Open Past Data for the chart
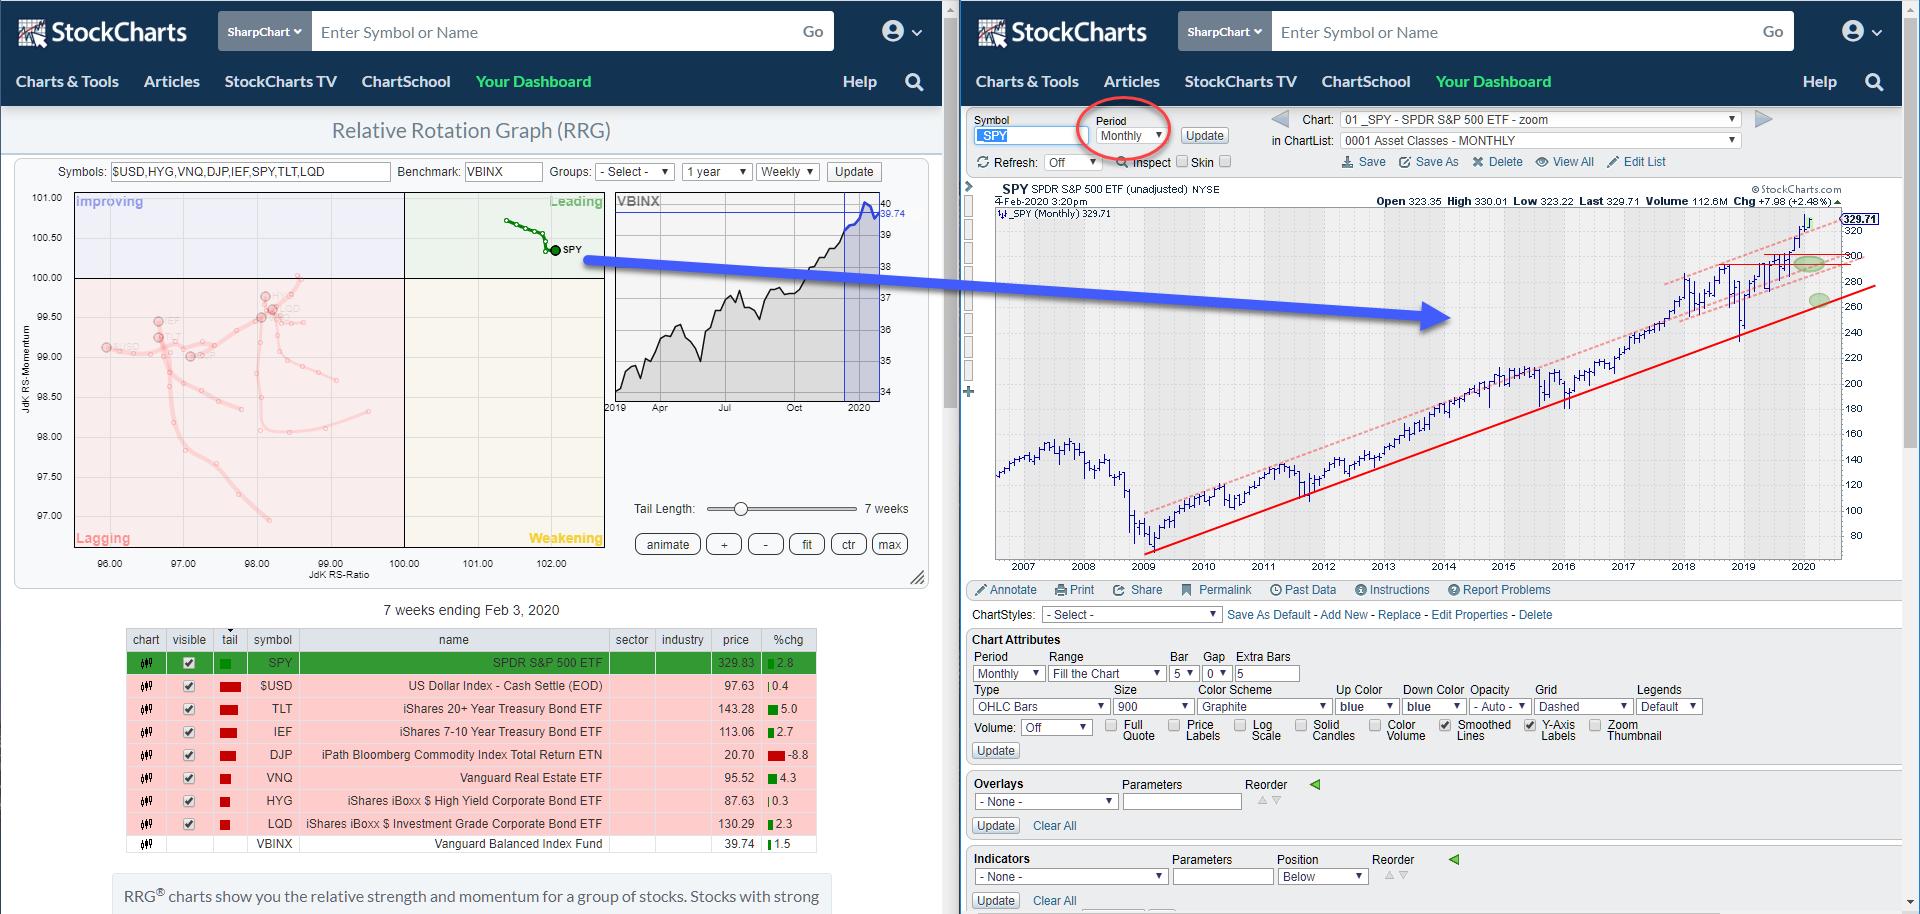Viewport: 1920px width, 914px height. [1303, 590]
